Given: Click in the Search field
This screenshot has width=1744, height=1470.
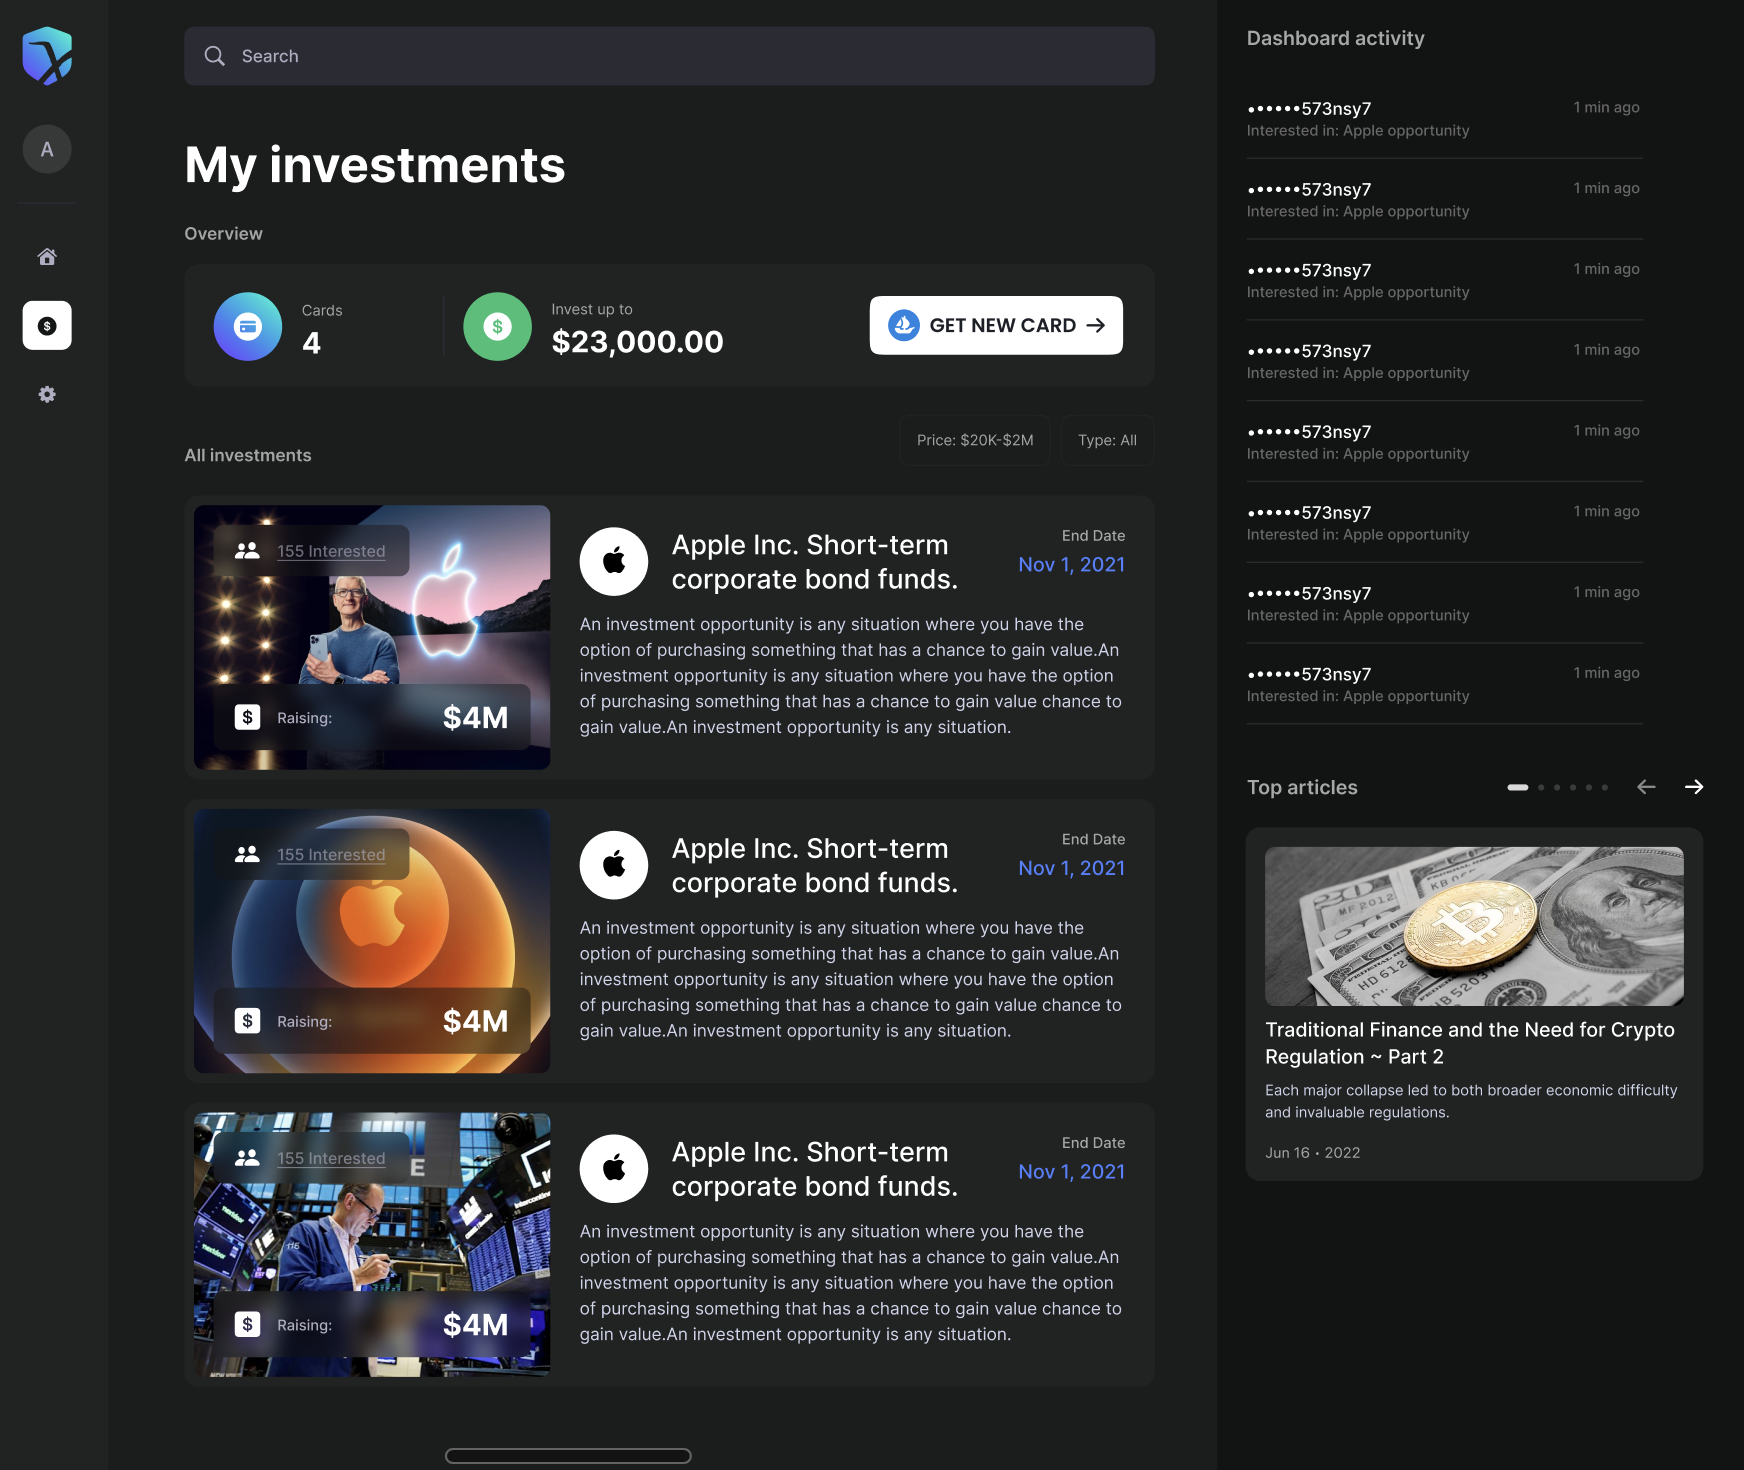Looking at the screenshot, I should pyautogui.click(x=669, y=56).
